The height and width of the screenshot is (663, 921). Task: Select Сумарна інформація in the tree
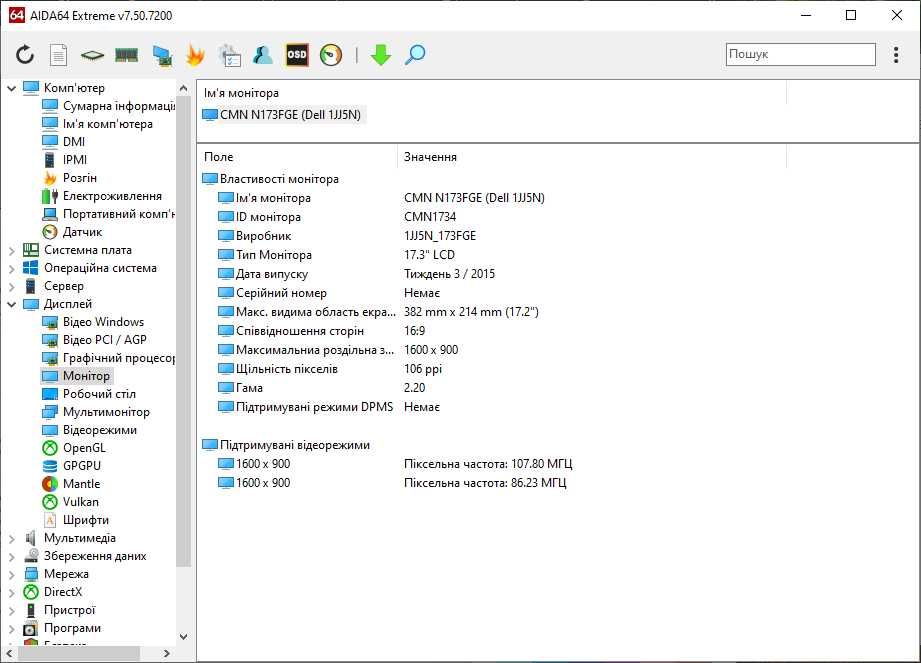(x=109, y=106)
